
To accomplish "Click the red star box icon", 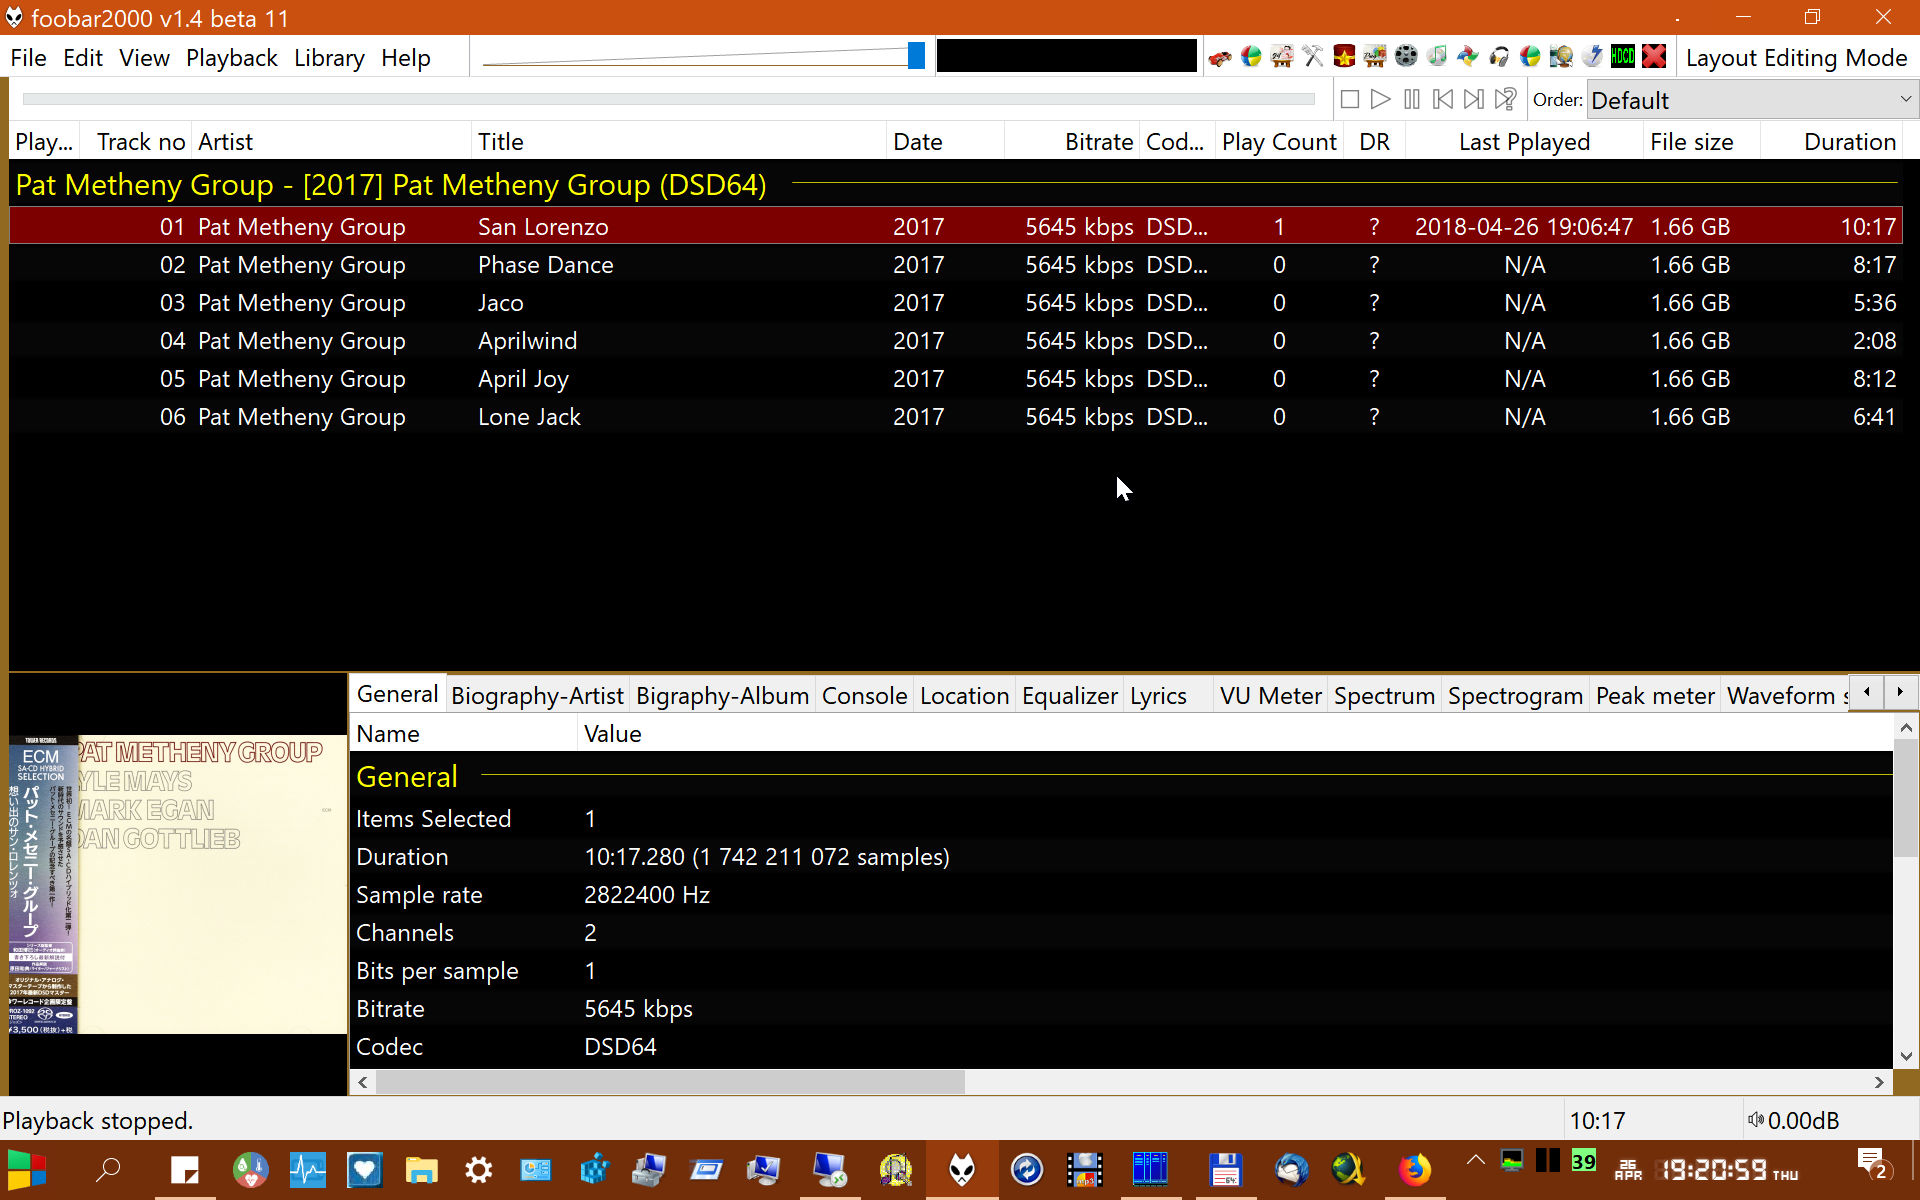I will click(1344, 57).
